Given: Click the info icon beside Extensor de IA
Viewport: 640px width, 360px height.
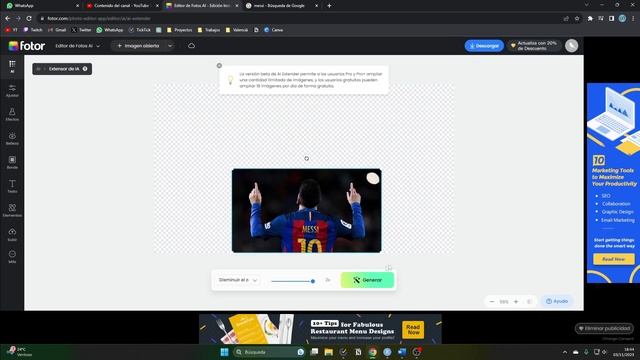Looking at the screenshot, I should point(85,69).
